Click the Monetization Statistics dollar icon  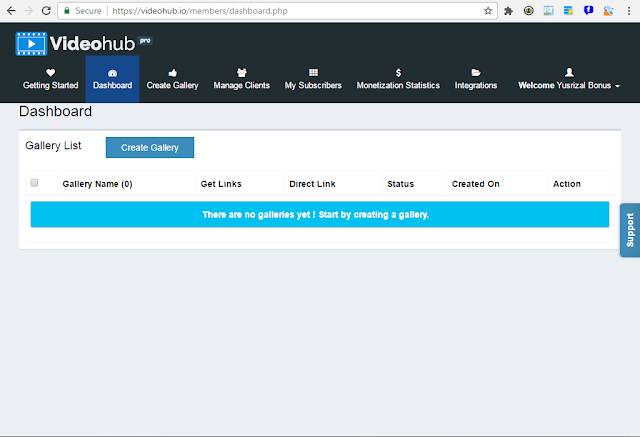click(398, 73)
